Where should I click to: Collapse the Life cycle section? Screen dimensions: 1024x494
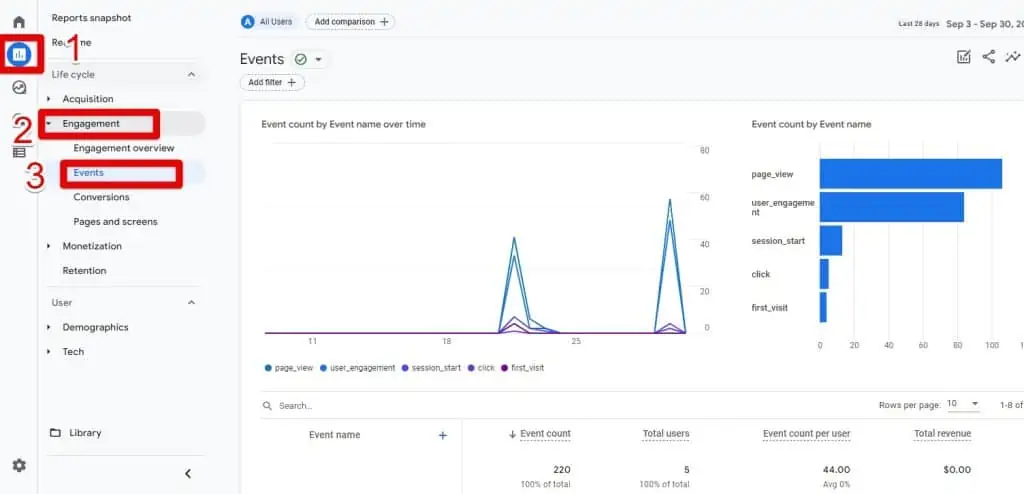click(x=191, y=75)
